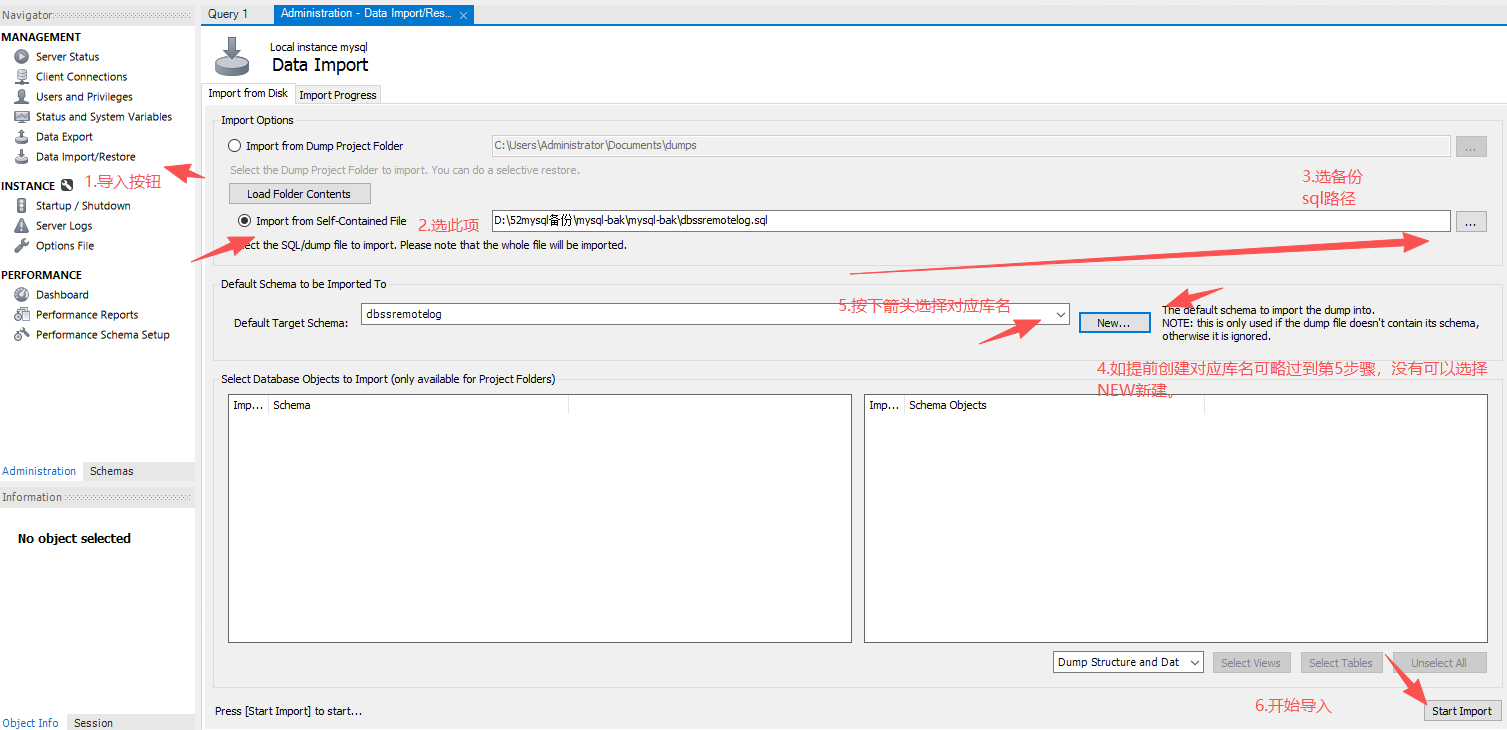Select Import from Dump Project Folder option

click(x=235, y=146)
